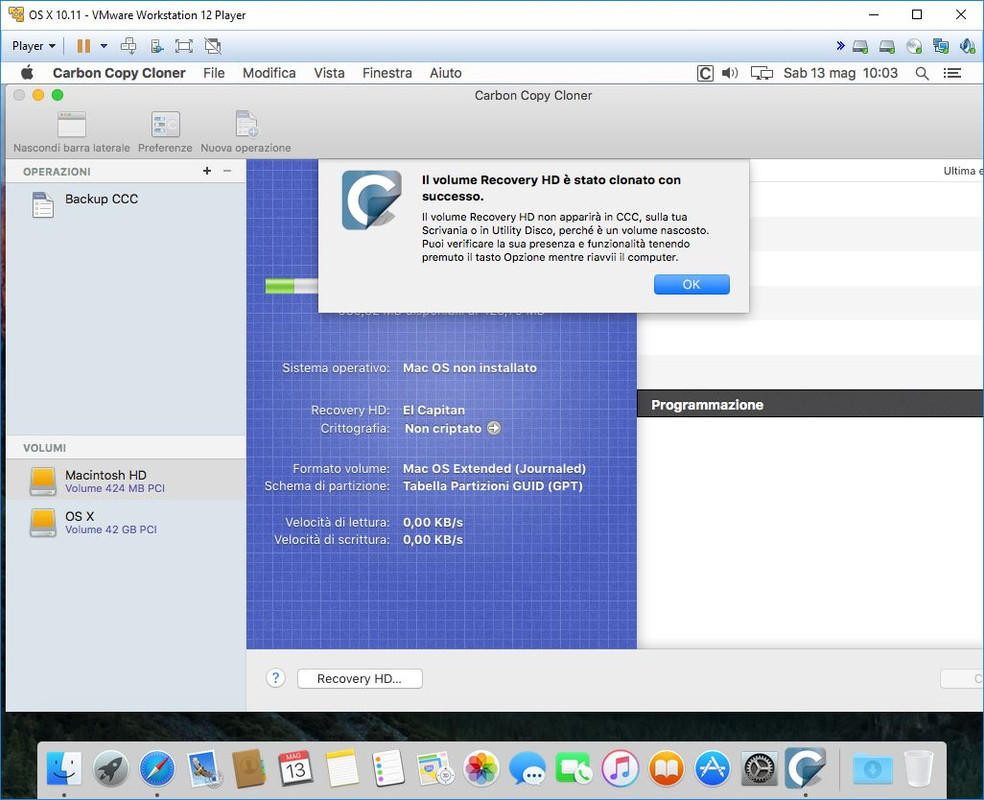This screenshot has height=800, width=984.
Task: Open App Store from the Dock
Action: pos(712,768)
